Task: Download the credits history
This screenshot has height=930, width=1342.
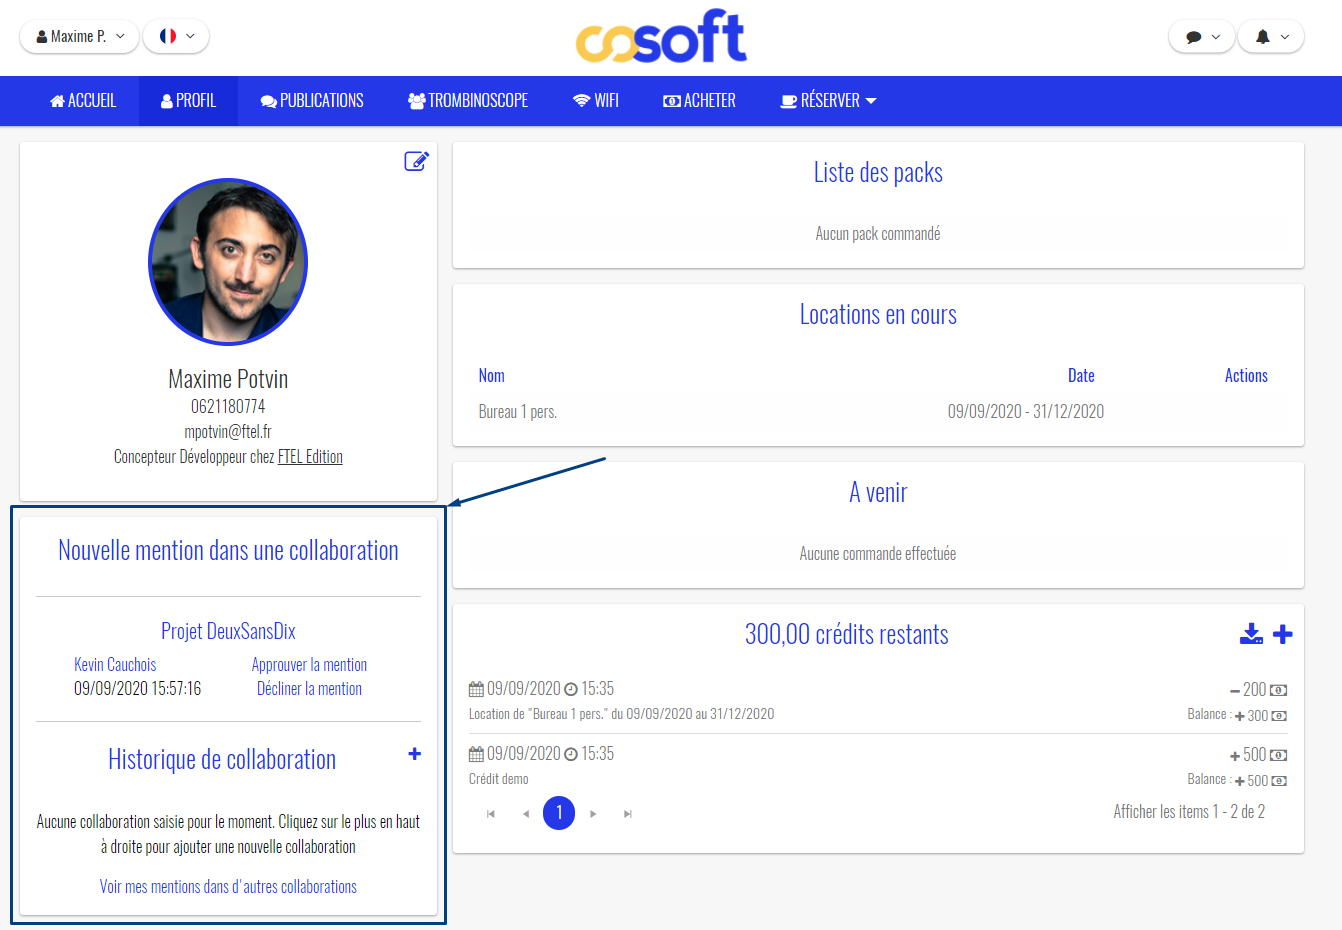Action: coord(1251,634)
